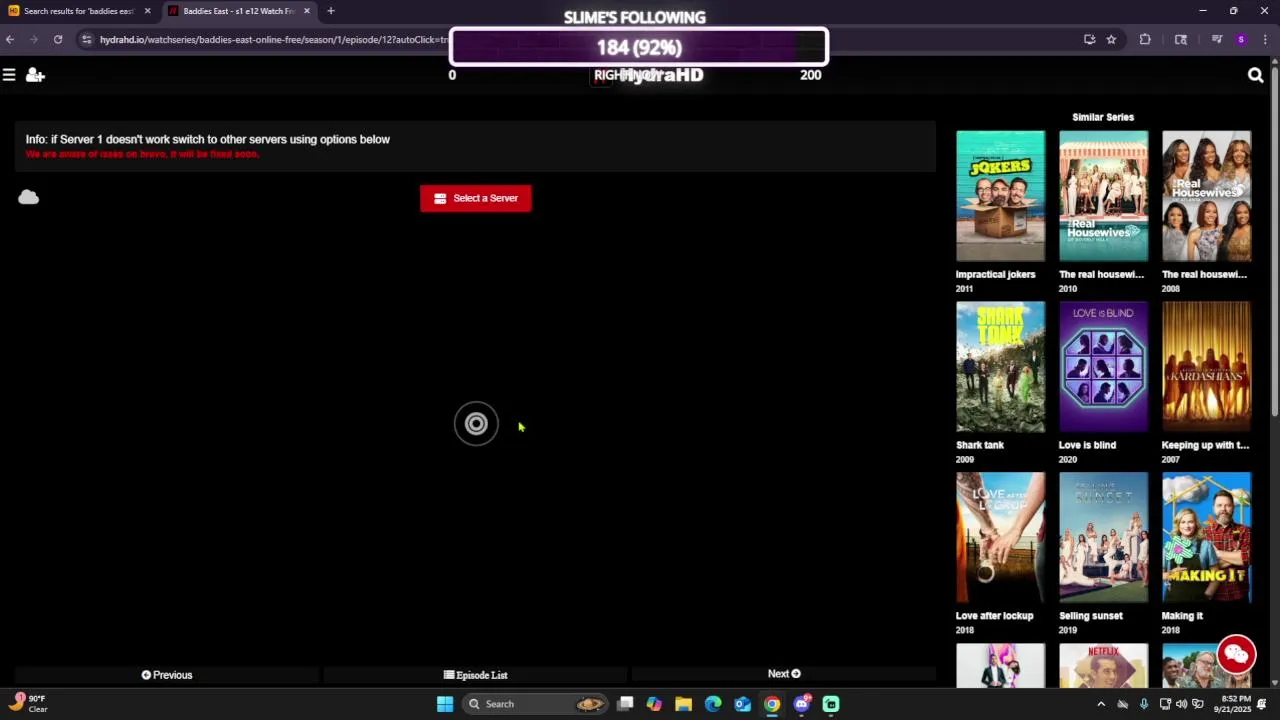Open the Chrome three-dot menu

(x=1265, y=39)
